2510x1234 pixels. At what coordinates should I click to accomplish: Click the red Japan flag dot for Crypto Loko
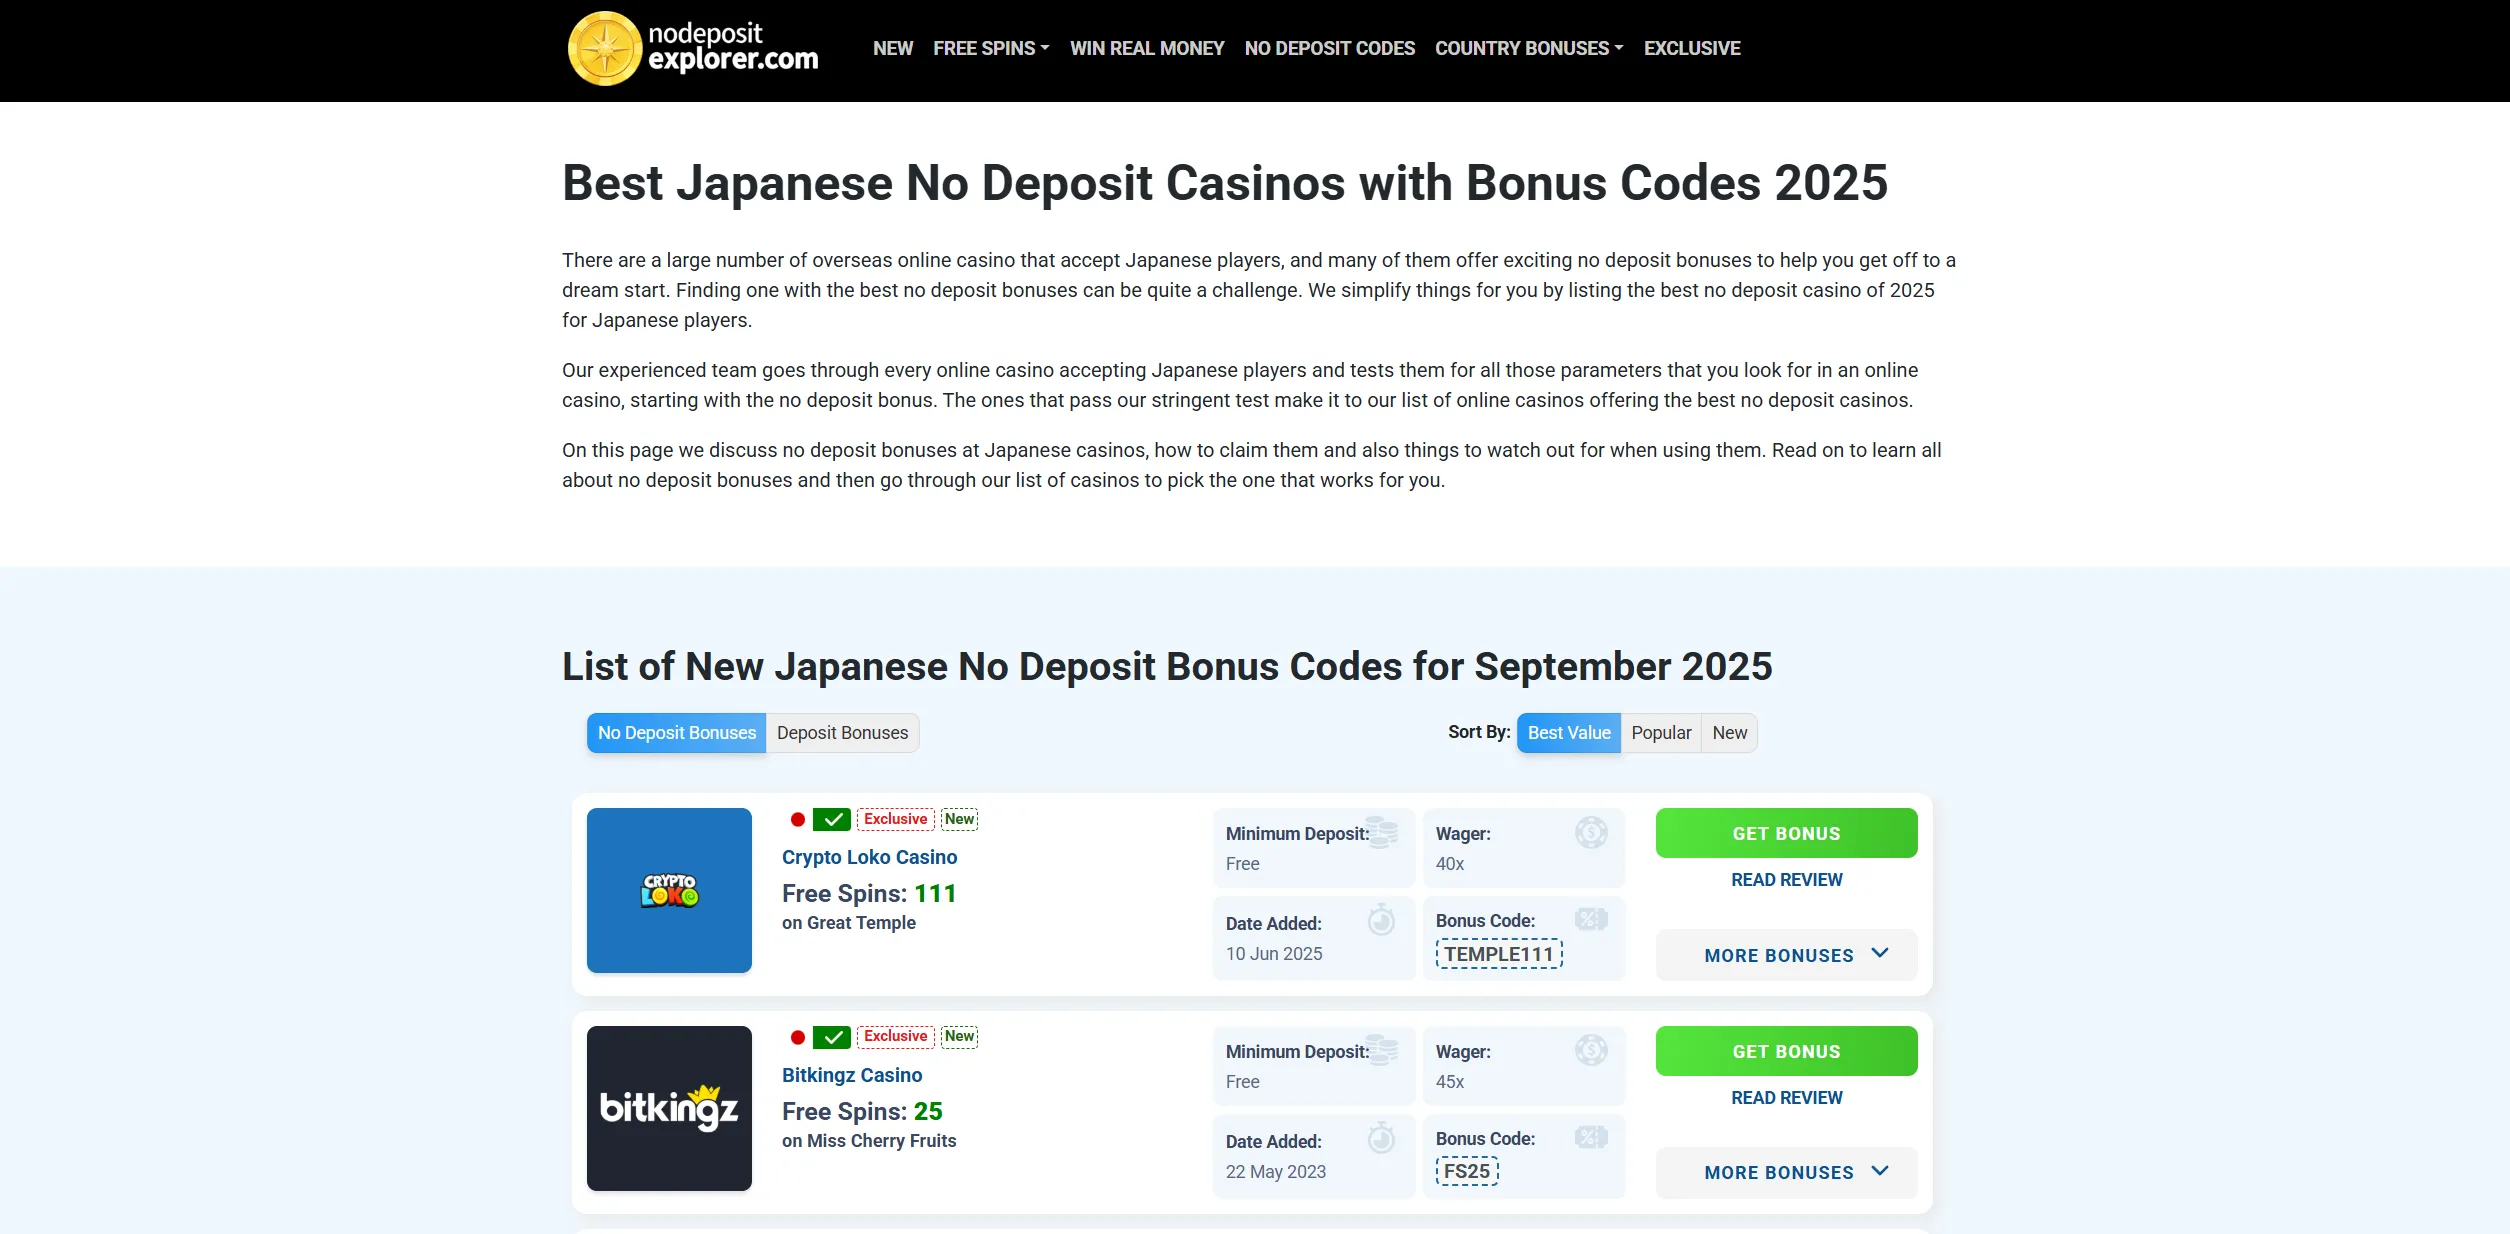(797, 820)
